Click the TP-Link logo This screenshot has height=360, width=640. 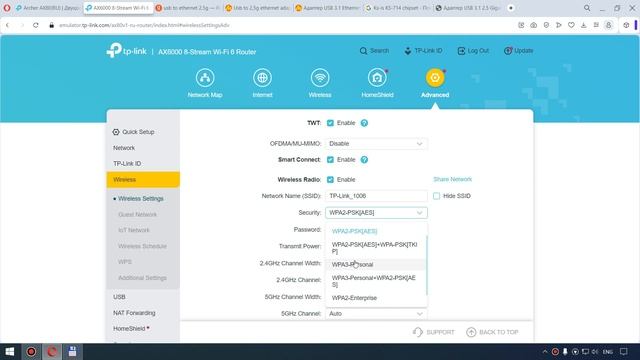pyautogui.click(x=126, y=51)
